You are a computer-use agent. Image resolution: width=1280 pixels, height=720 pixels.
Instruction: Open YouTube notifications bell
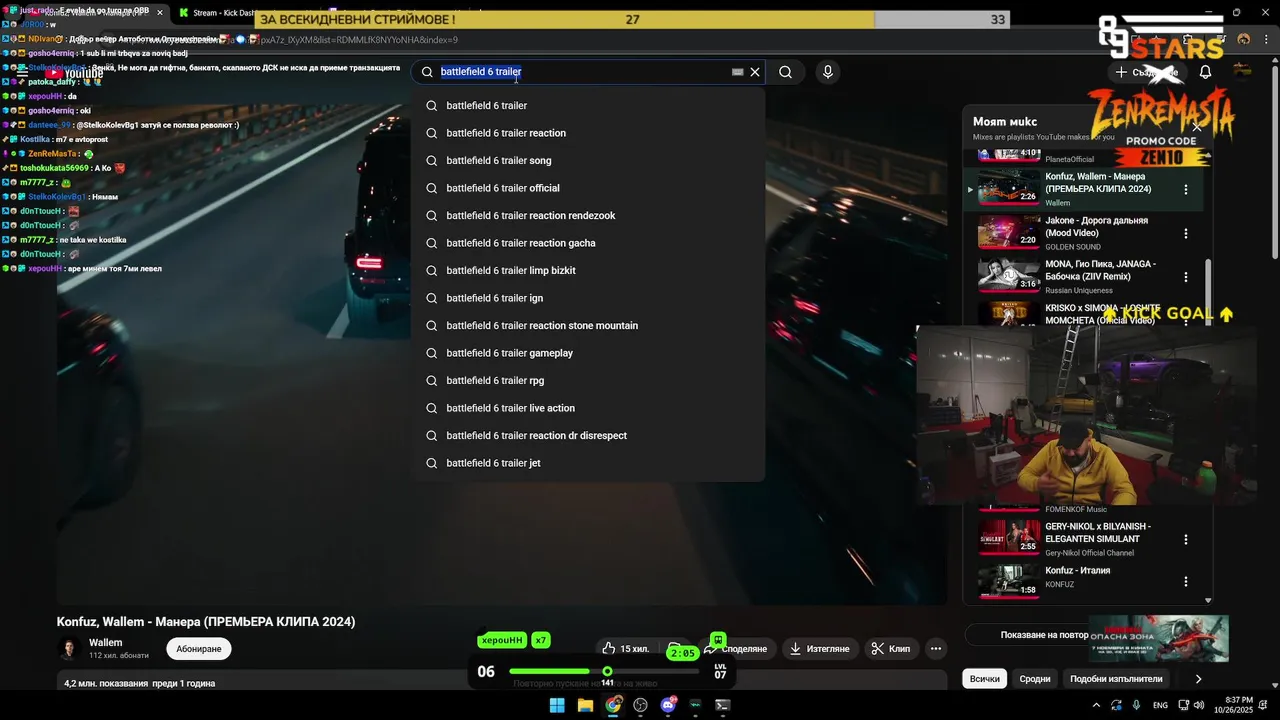click(1205, 72)
